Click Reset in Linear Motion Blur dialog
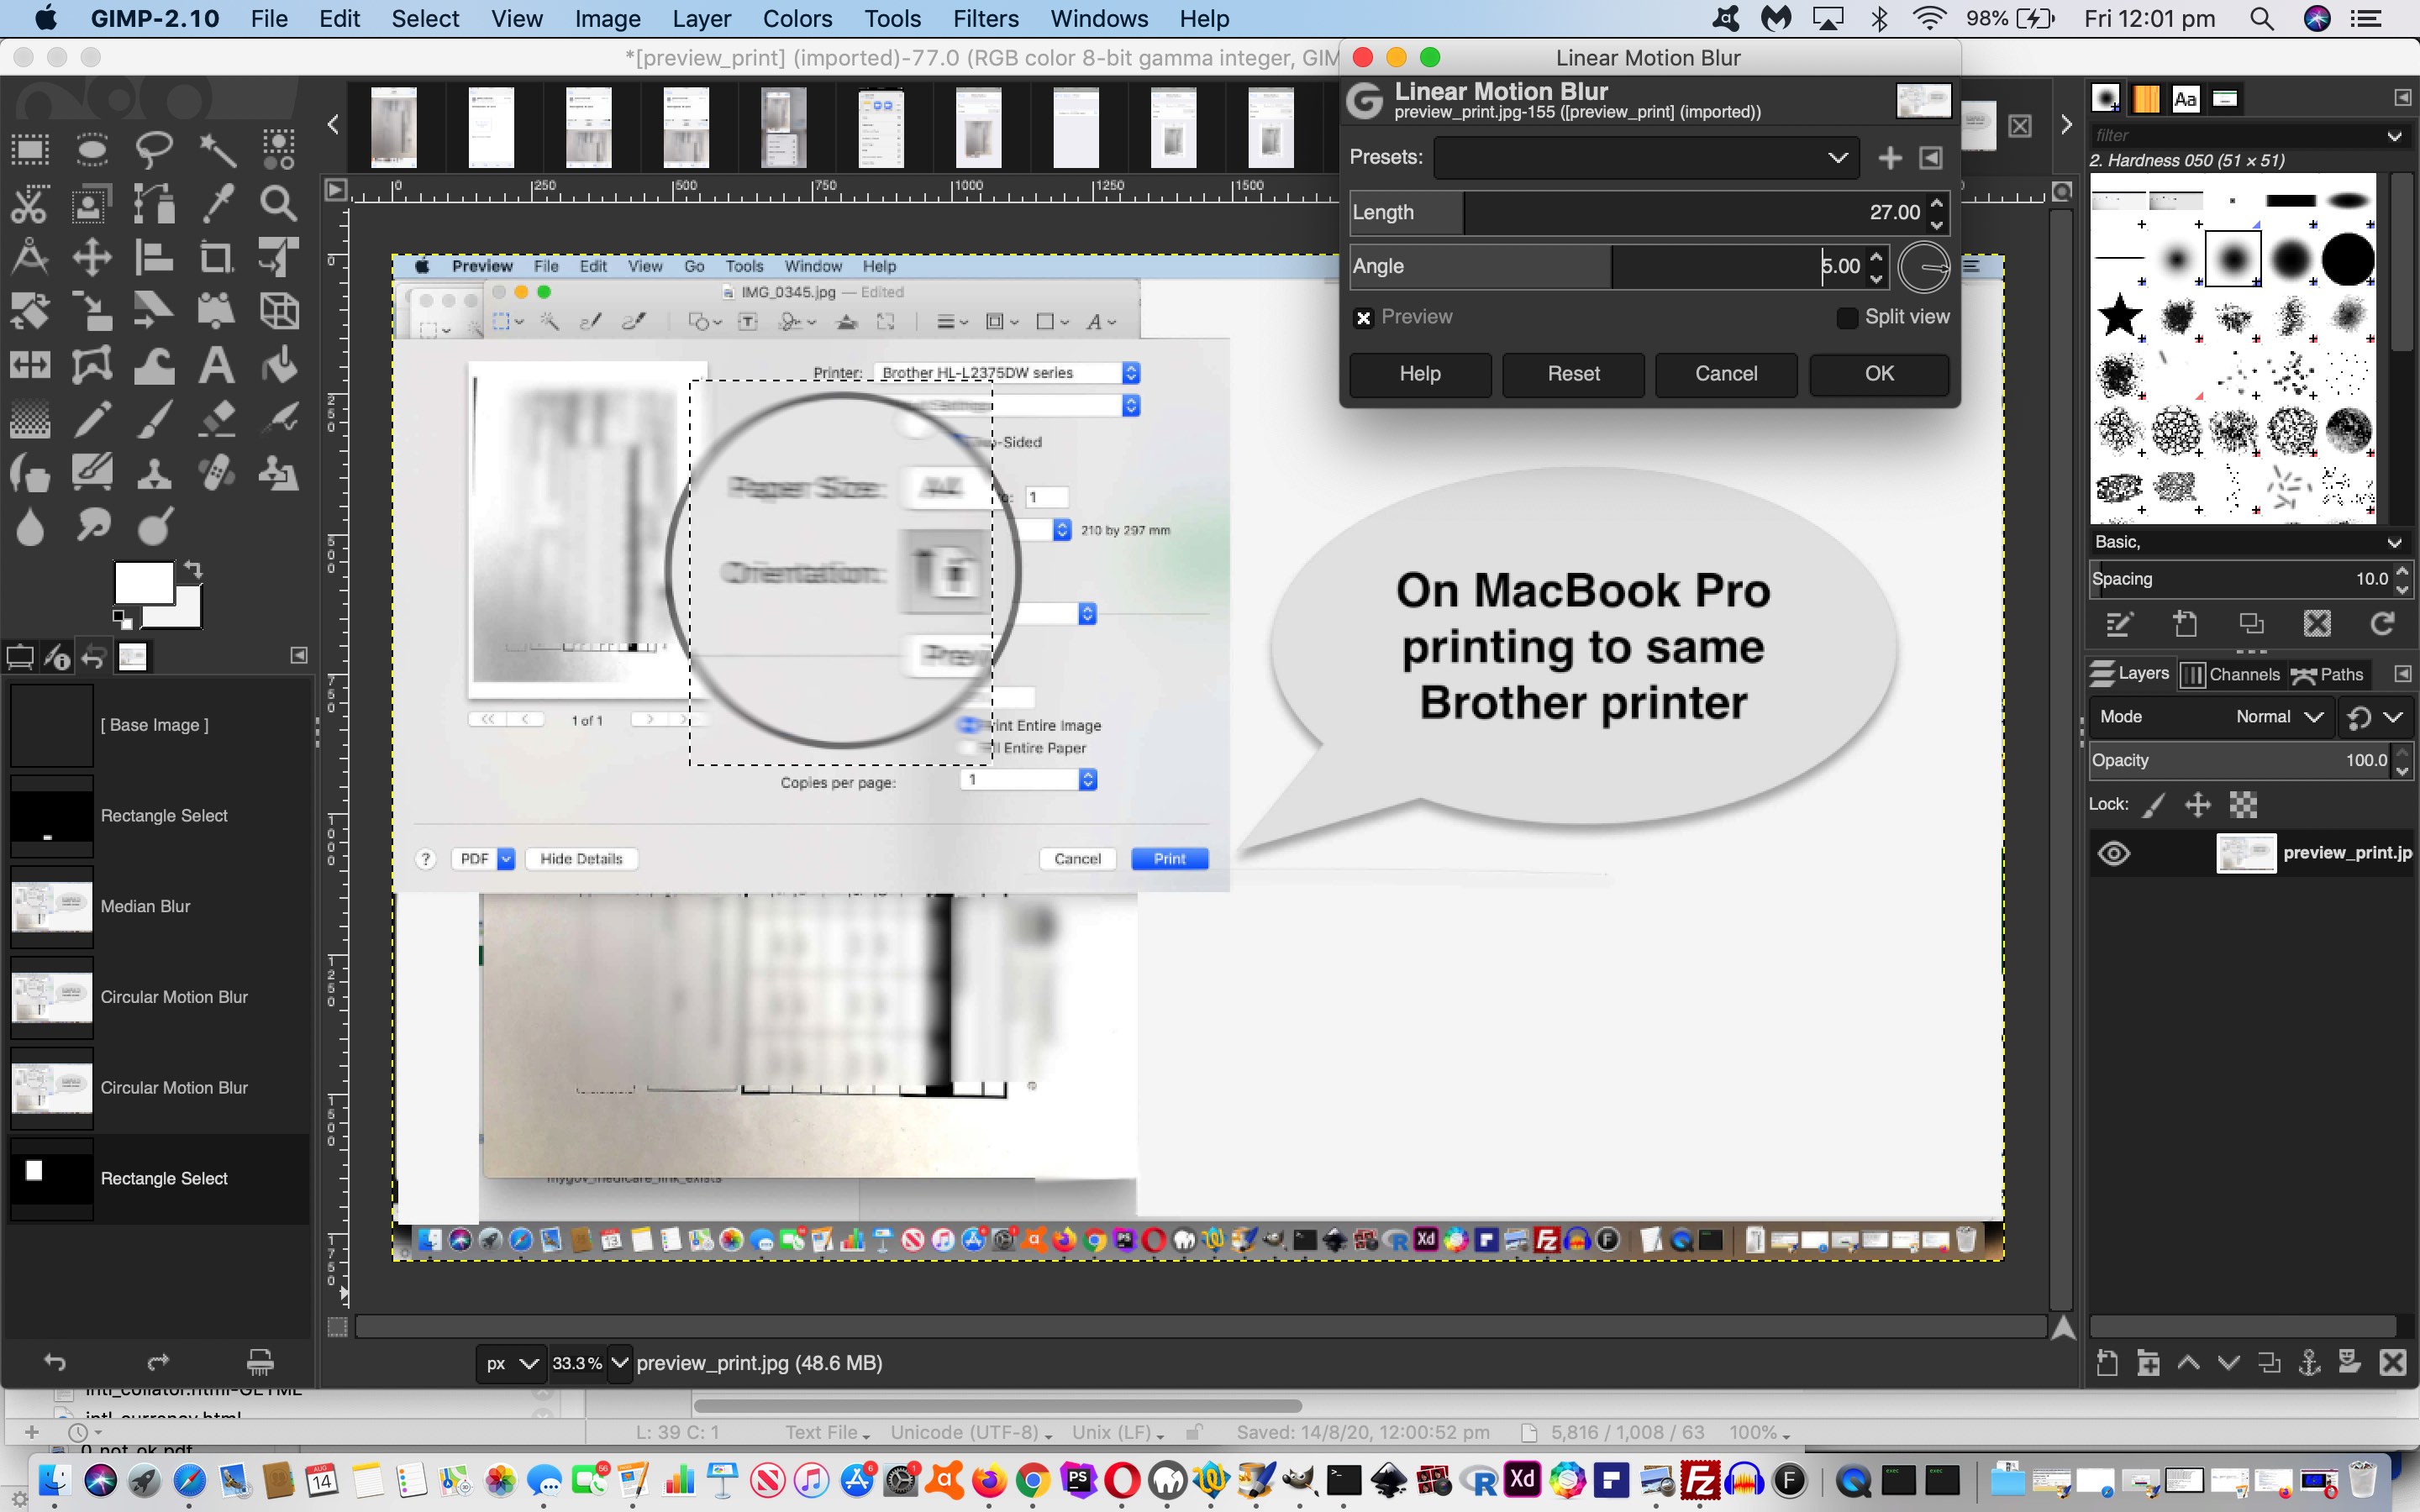Screen dimensions: 2420x1512 click(1573, 374)
